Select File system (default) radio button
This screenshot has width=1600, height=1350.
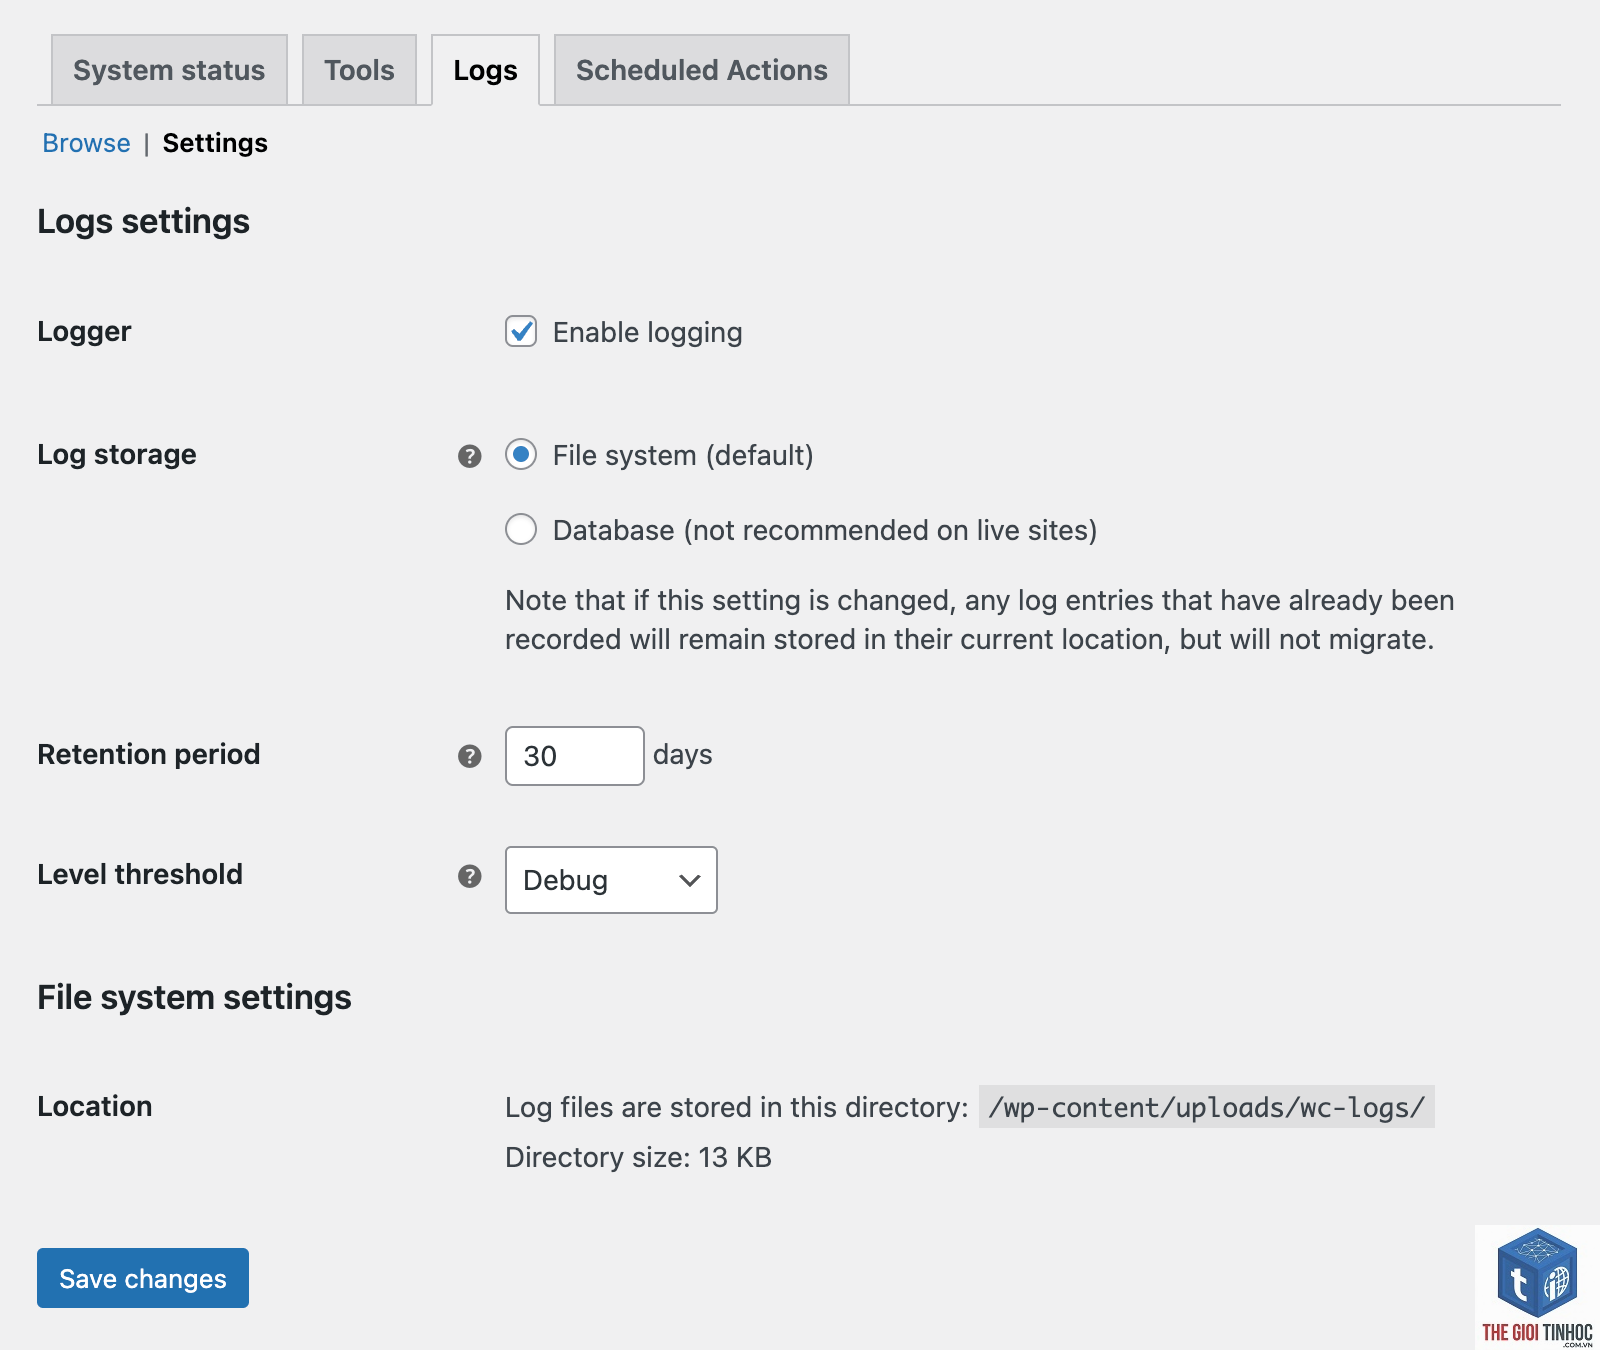(x=521, y=454)
